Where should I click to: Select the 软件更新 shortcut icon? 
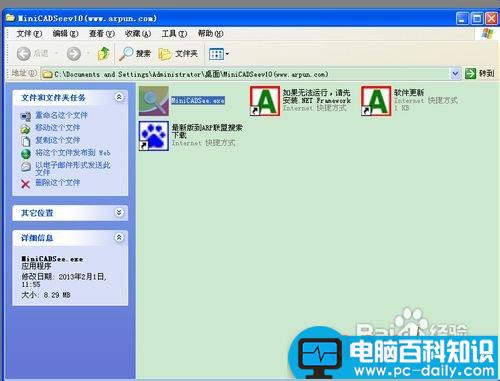coord(376,101)
